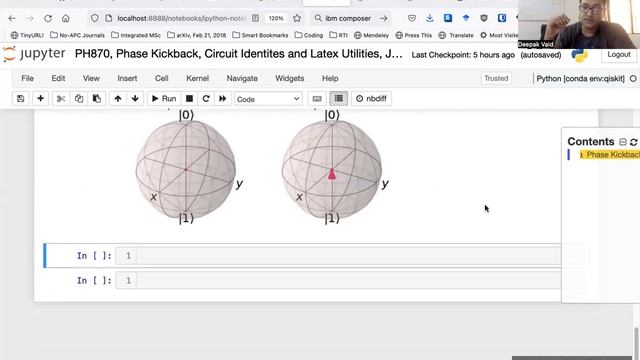This screenshot has width=640, height=360.
Task: Click the Trusted notebook indicator
Action: tap(496, 78)
